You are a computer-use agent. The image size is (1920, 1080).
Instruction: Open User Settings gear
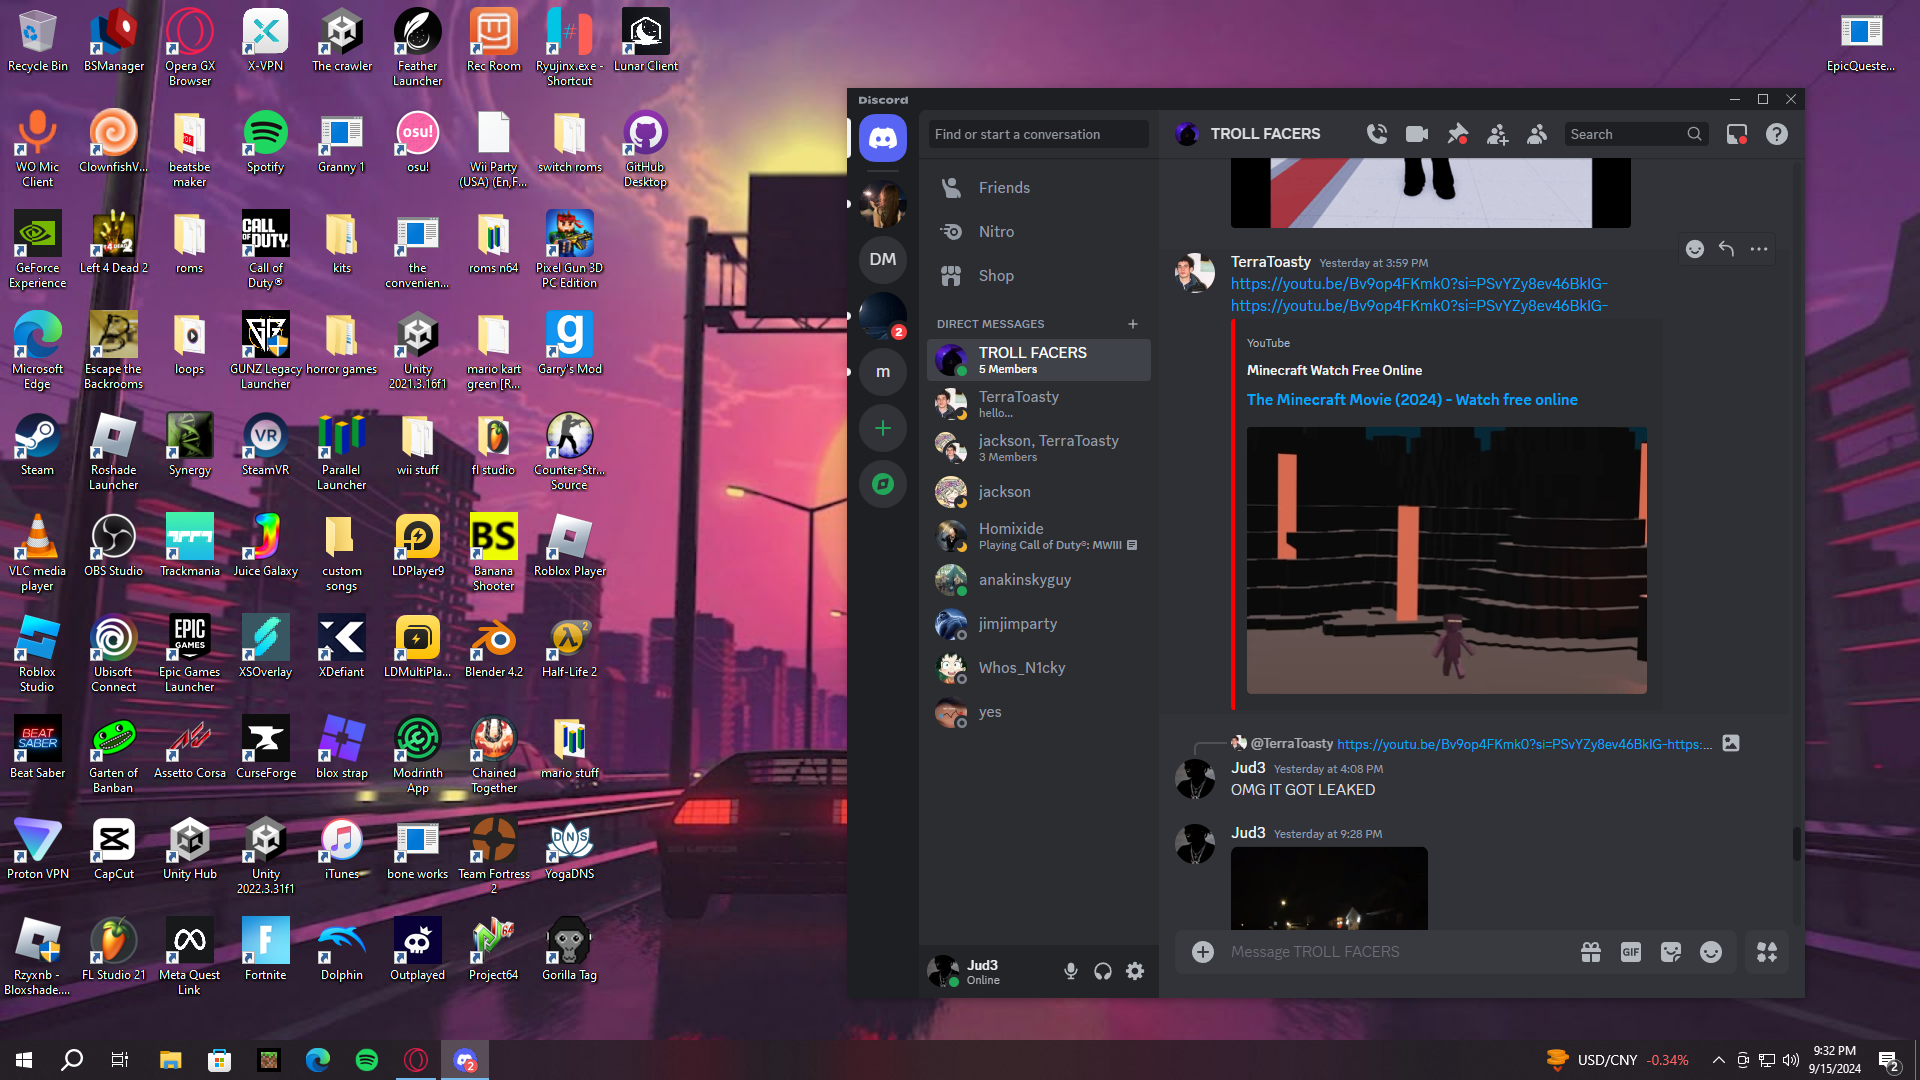point(1135,971)
